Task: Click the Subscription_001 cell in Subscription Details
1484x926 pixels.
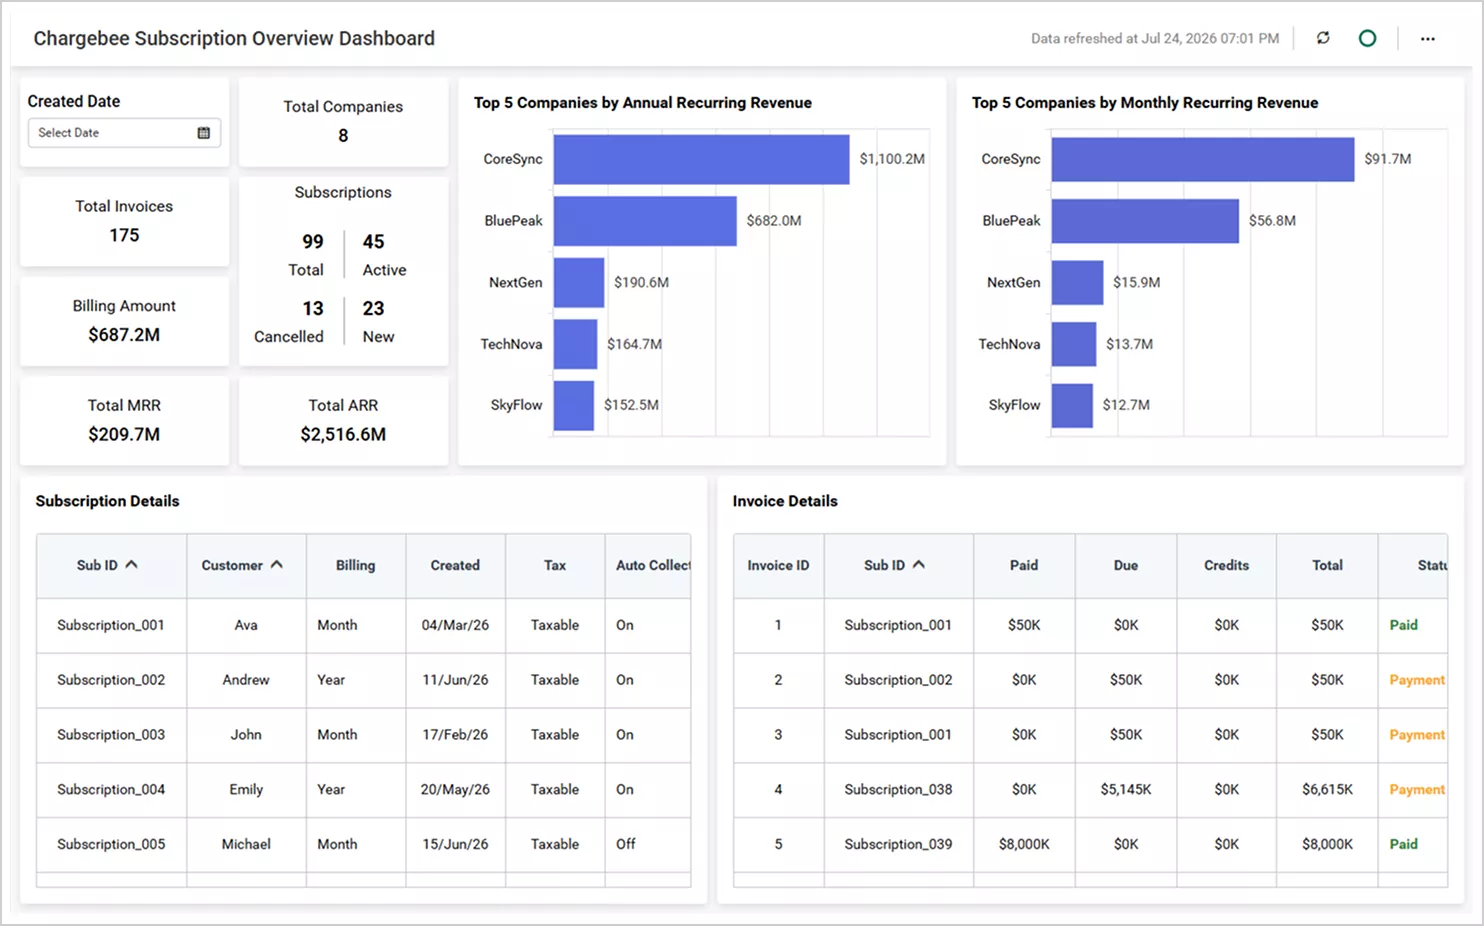Action: 111,625
